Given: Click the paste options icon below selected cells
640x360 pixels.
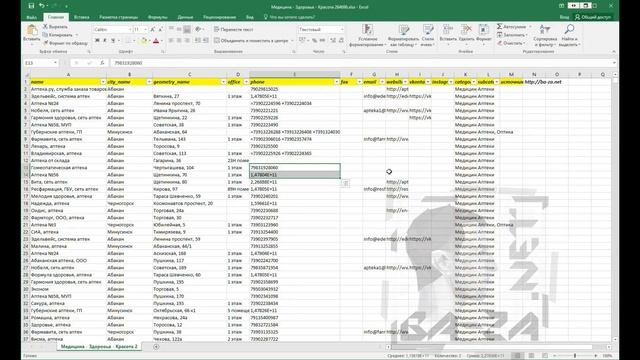Looking at the screenshot, I should pyautogui.click(x=345, y=183).
